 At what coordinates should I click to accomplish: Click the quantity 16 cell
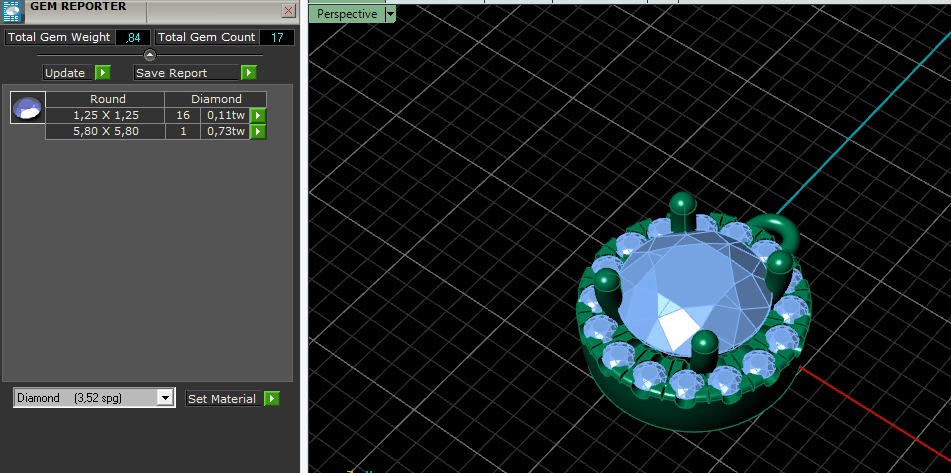183,115
